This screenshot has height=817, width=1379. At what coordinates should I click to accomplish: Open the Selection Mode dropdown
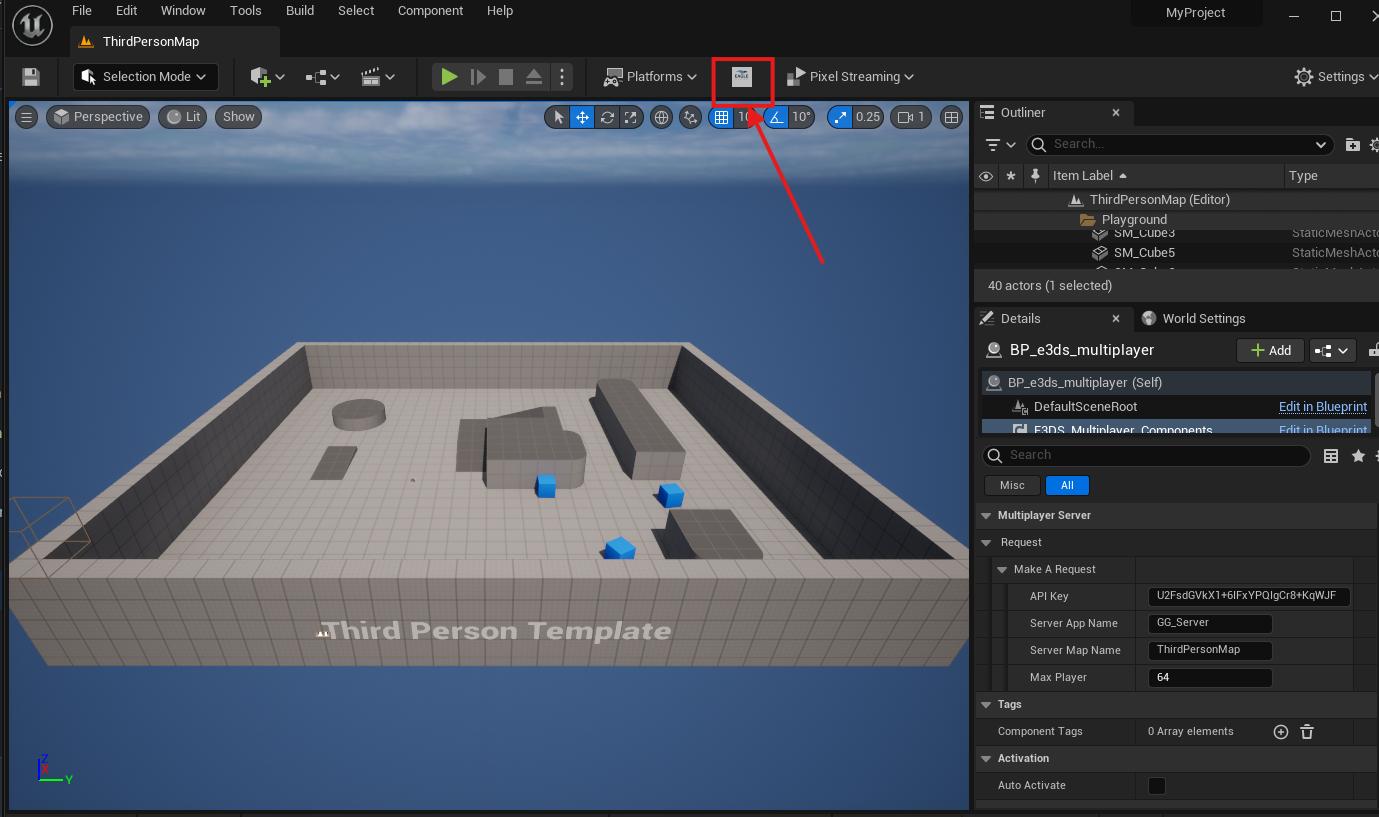(146, 77)
